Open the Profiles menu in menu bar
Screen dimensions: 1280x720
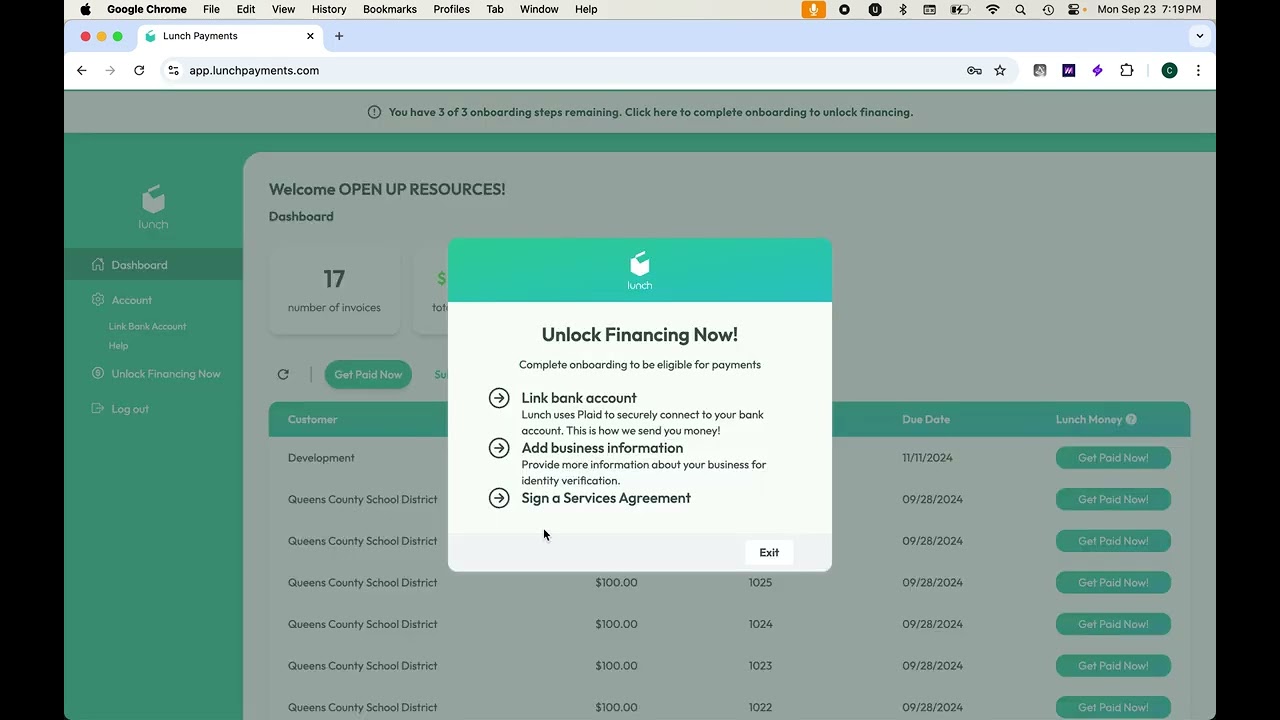[452, 9]
